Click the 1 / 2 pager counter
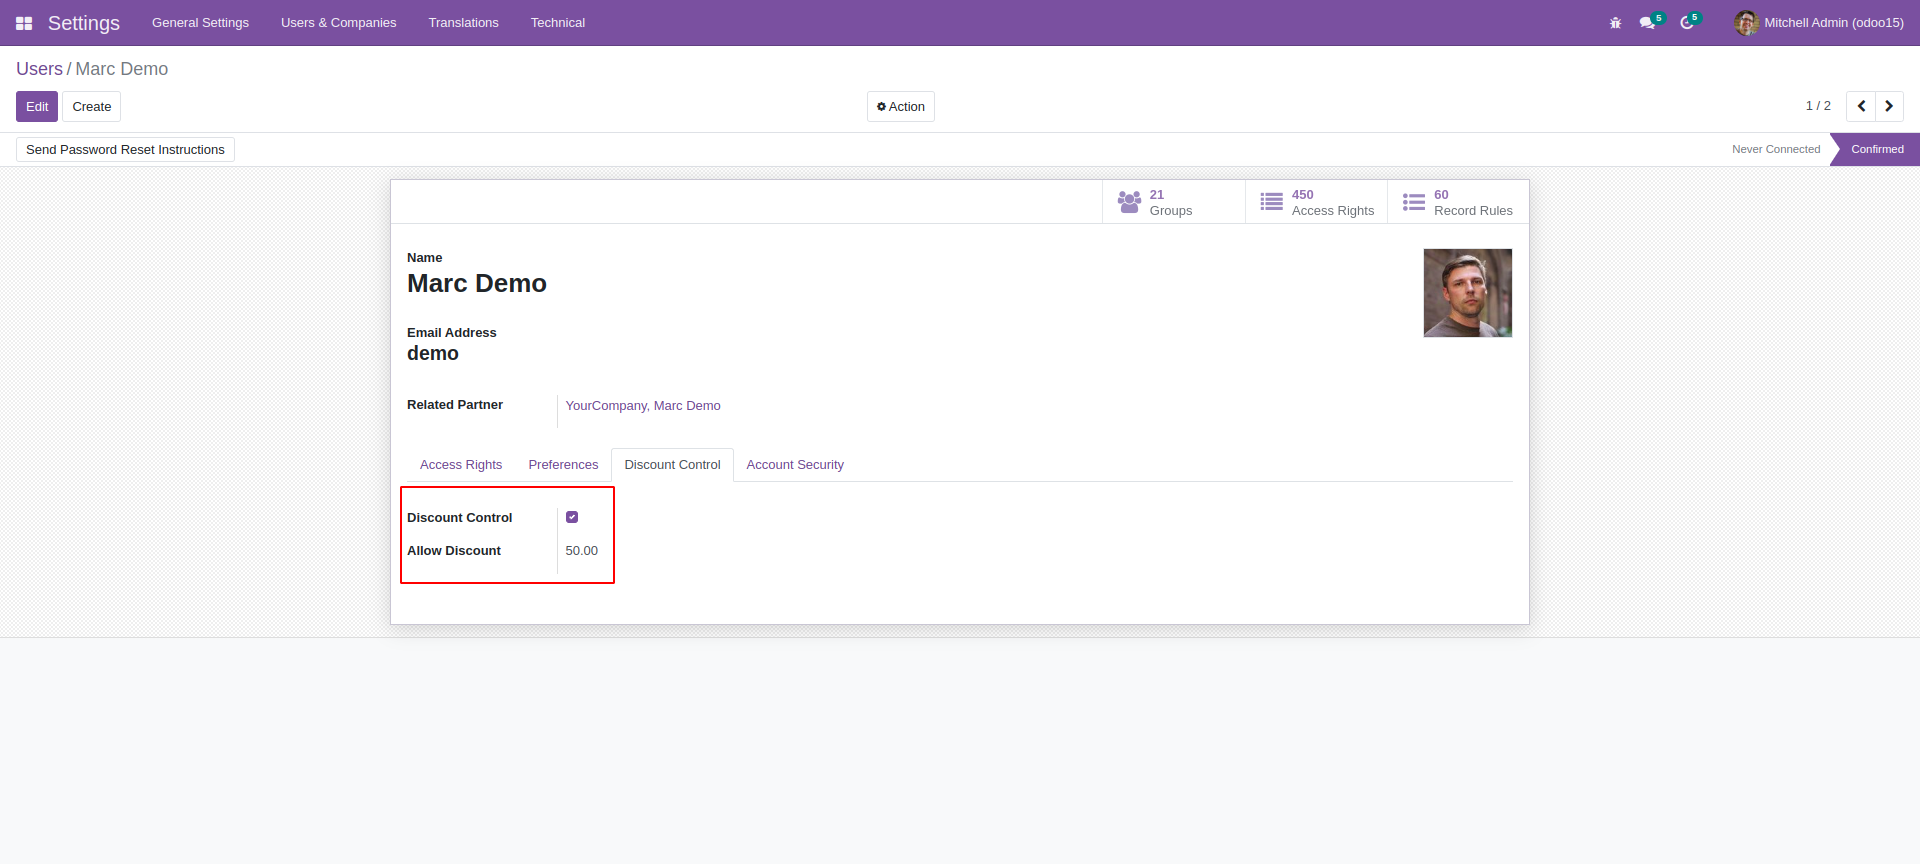Viewport: 1920px width, 864px height. tap(1818, 106)
